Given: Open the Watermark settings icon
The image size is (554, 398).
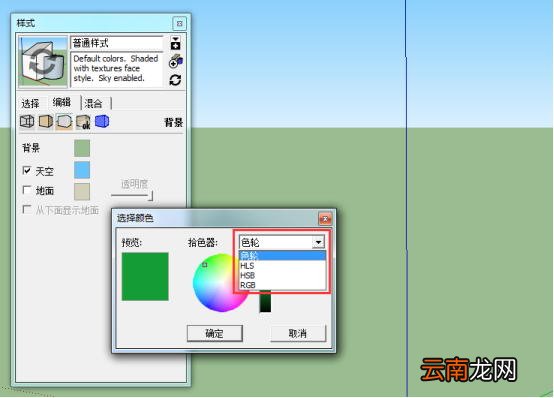Looking at the screenshot, I should 83,122.
